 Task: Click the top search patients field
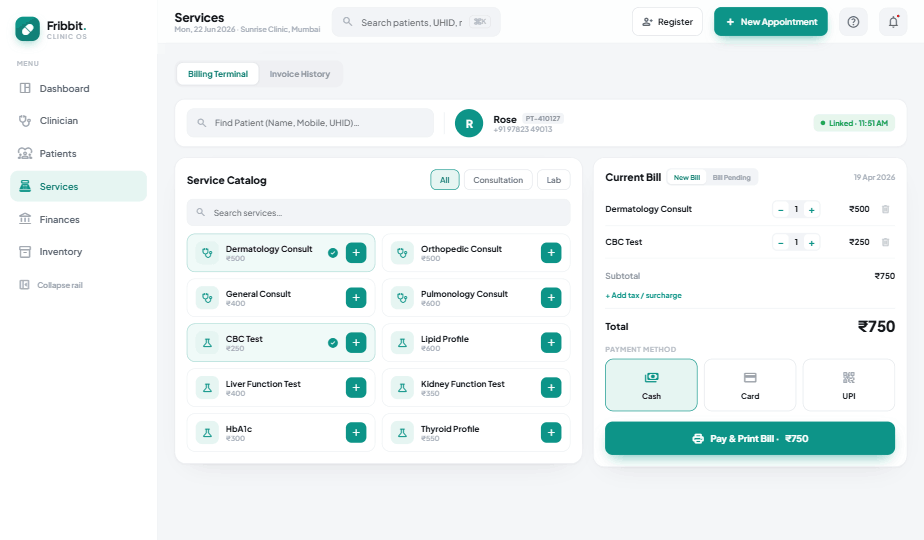click(416, 22)
